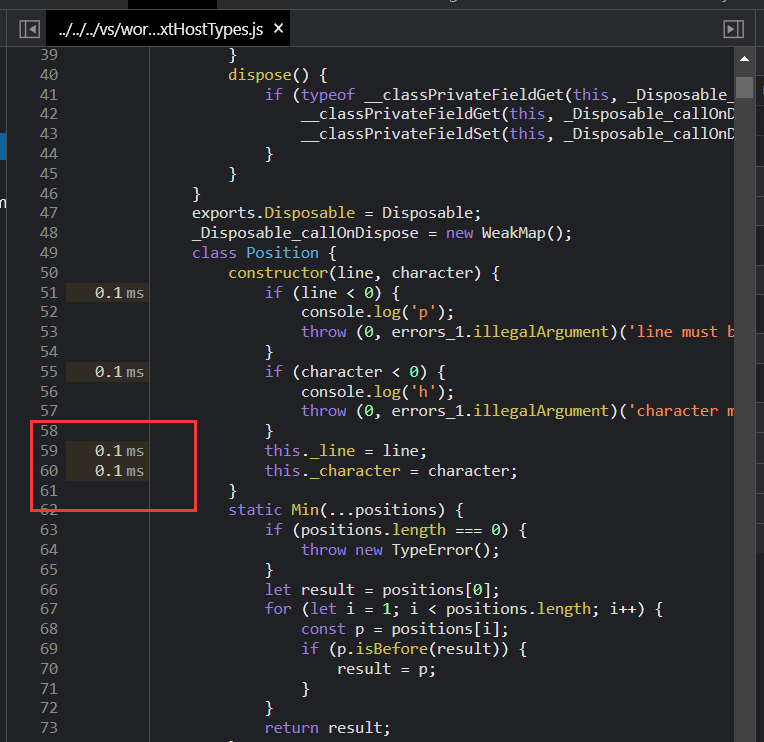Click 'throw new TypeError();' statement
Image resolution: width=764 pixels, height=742 pixels.
400,550
